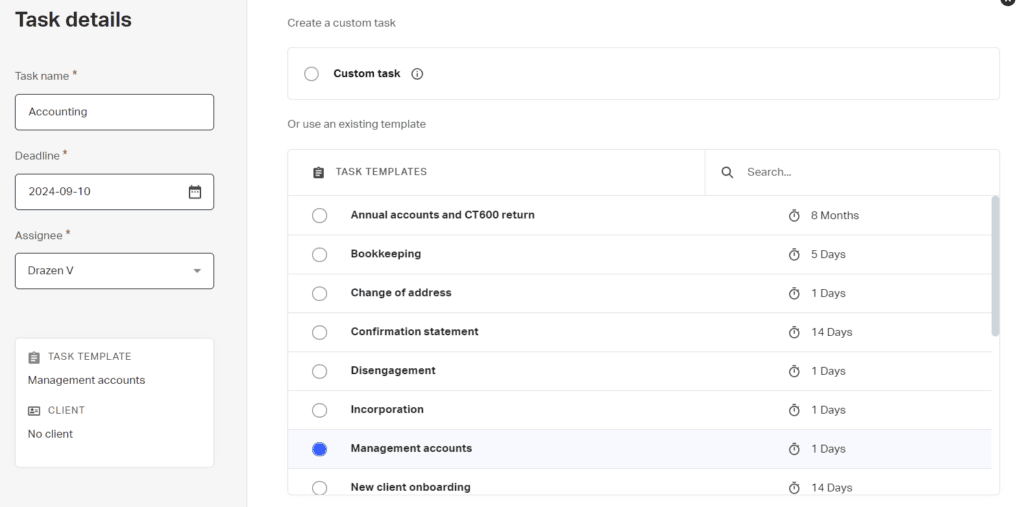Image resolution: width=1024 pixels, height=507 pixels.
Task: Click the template list vertical scrollbar
Action: (995, 266)
